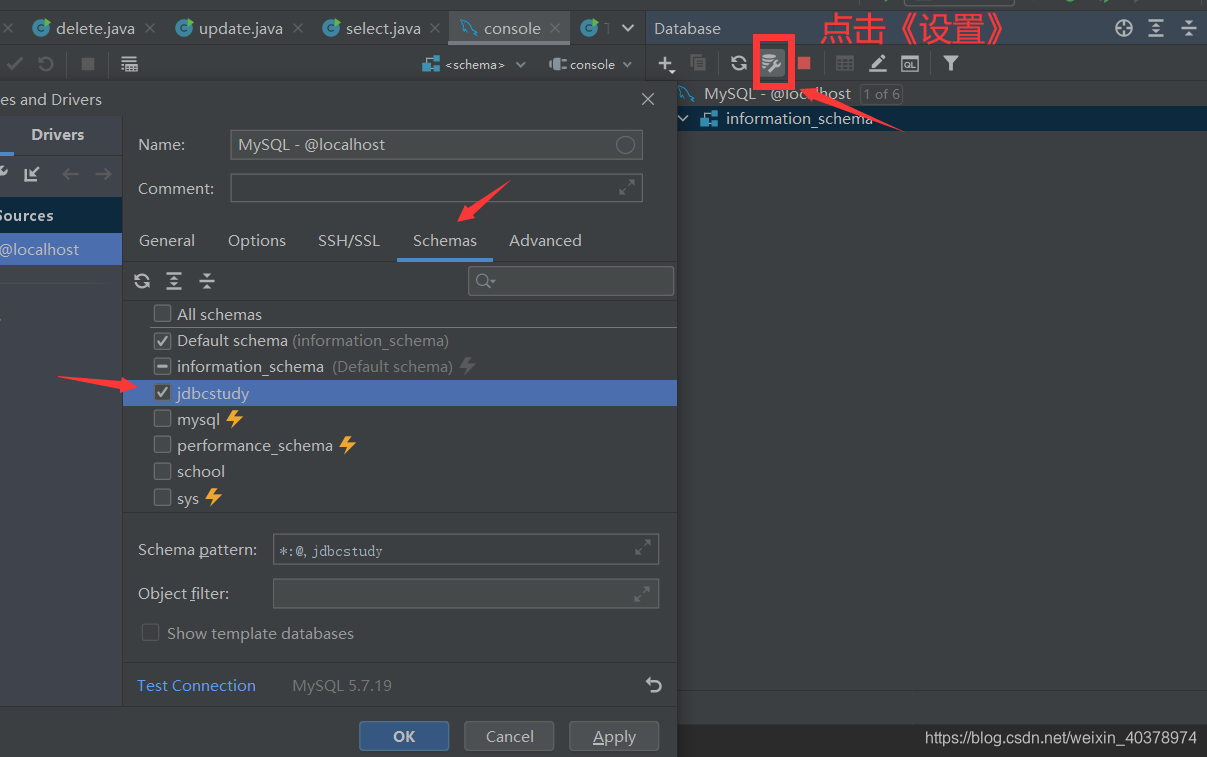The image size is (1207, 757).
Task: Switch to the Advanced tab
Action: coord(545,240)
